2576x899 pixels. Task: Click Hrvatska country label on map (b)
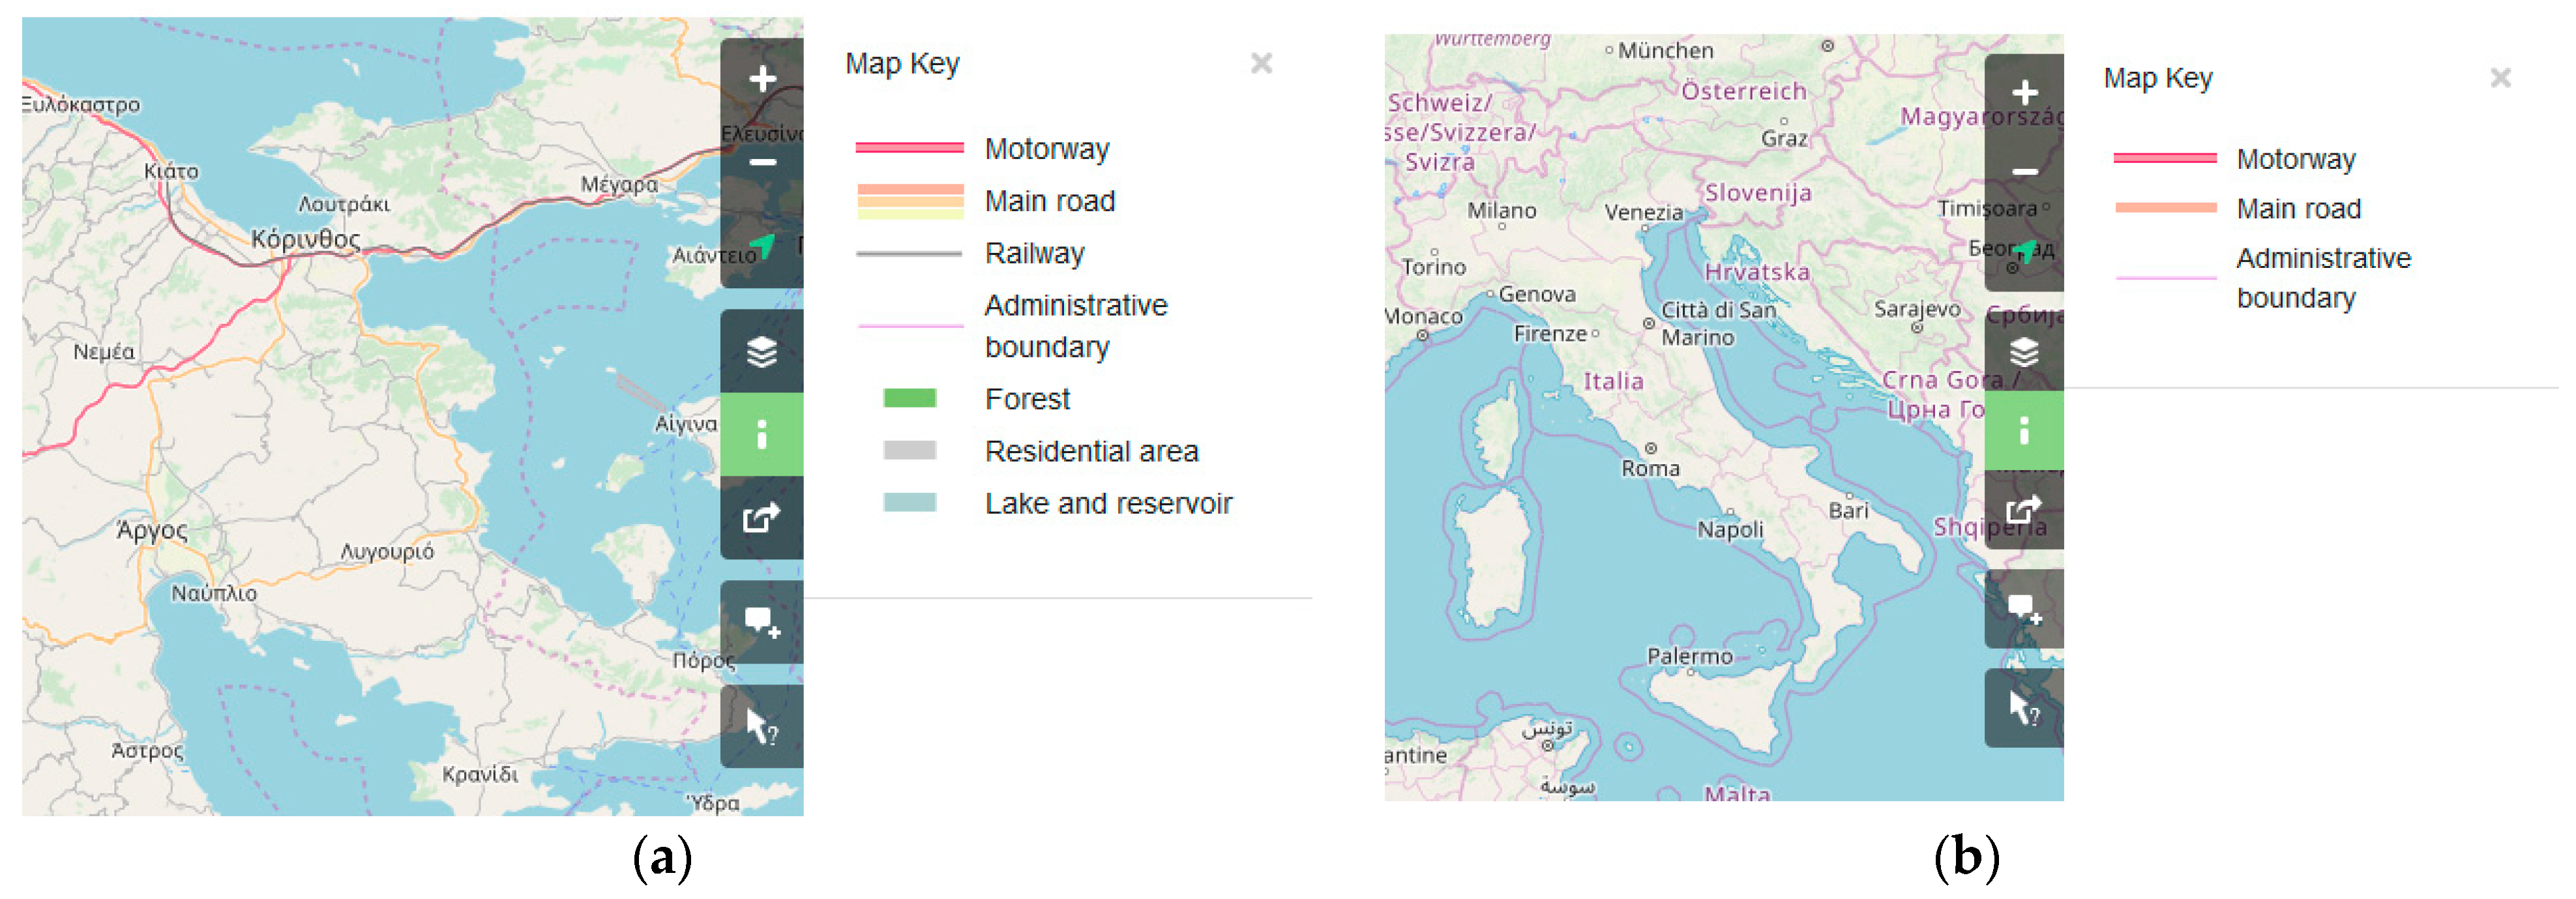[x=1757, y=272]
